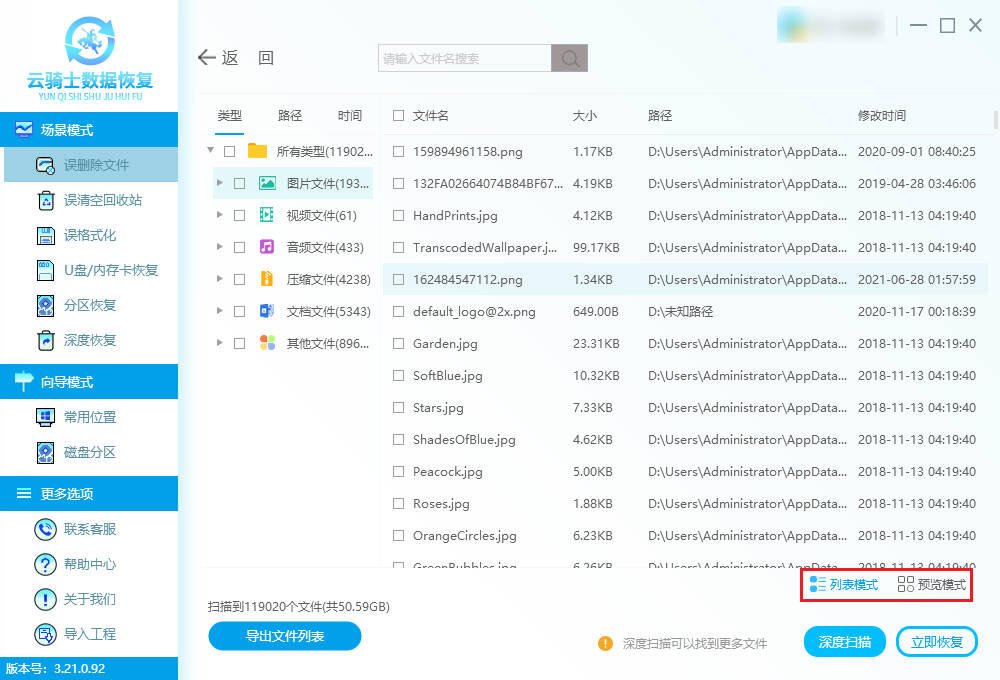
Task: Click the 所有类型 folder icon
Action: (x=257, y=151)
